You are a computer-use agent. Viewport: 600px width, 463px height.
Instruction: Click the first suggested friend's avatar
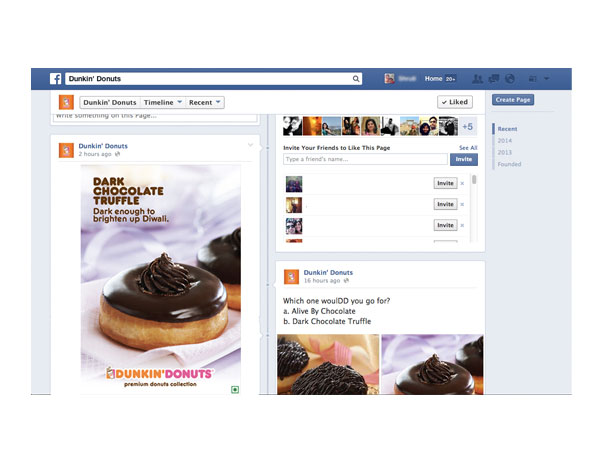tap(294, 184)
